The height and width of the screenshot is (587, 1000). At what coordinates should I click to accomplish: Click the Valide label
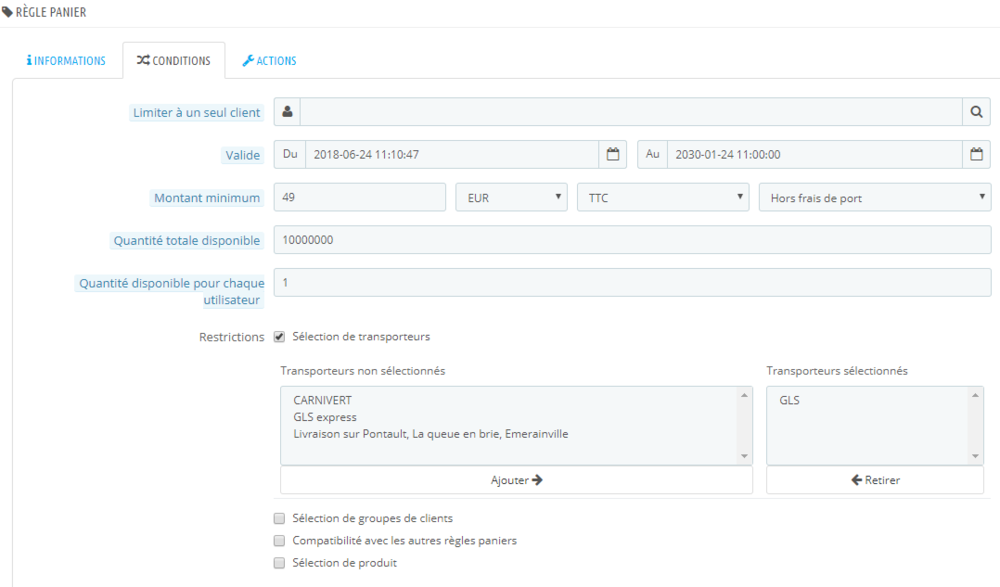242,155
